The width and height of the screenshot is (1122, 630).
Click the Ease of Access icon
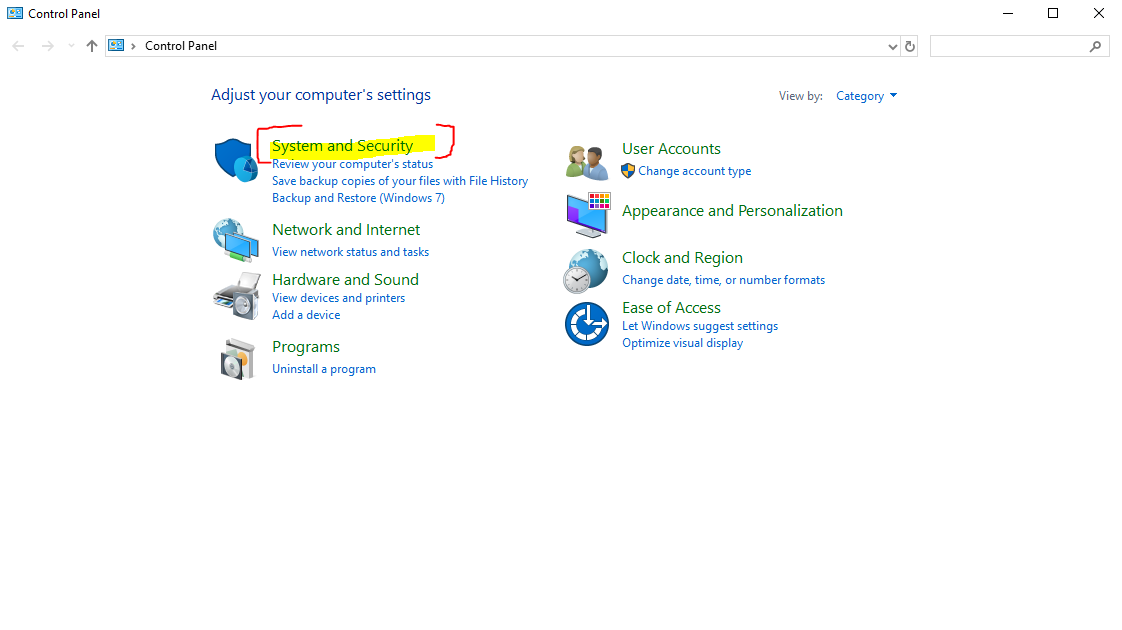click(586, 323)
